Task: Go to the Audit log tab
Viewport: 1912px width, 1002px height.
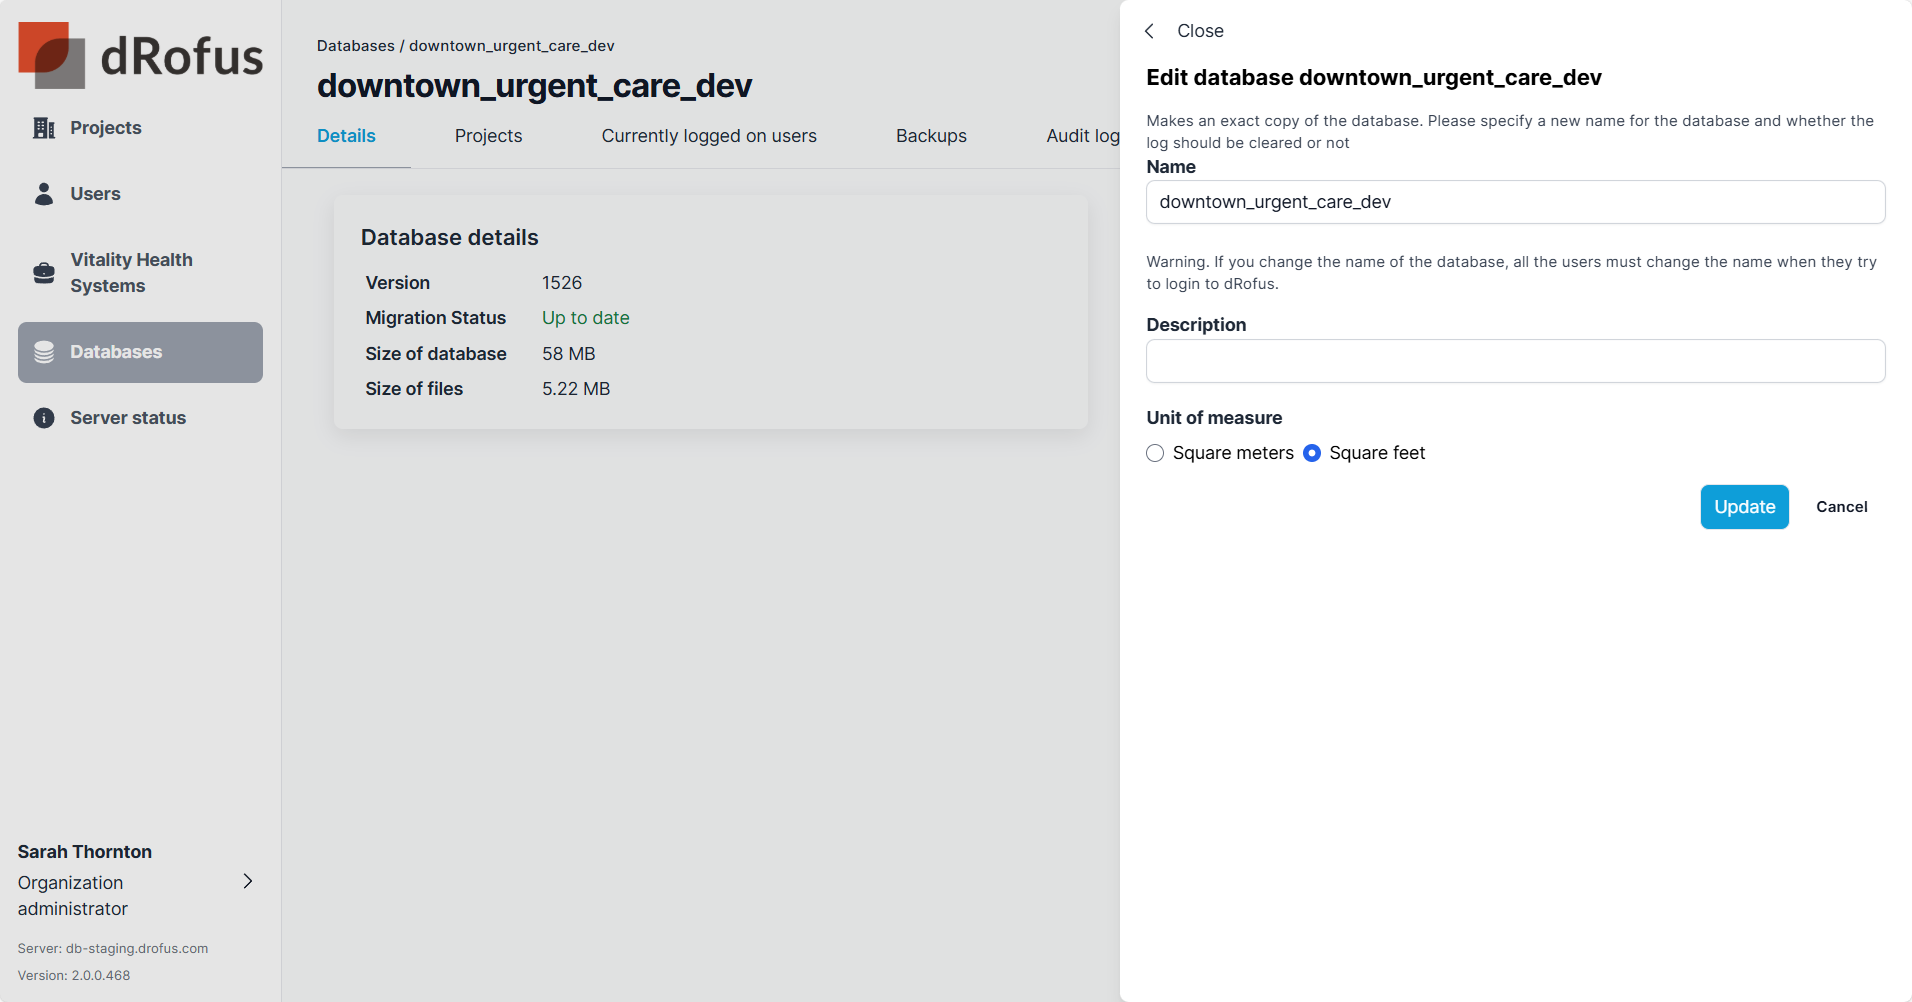Action: click(1082, 136)
